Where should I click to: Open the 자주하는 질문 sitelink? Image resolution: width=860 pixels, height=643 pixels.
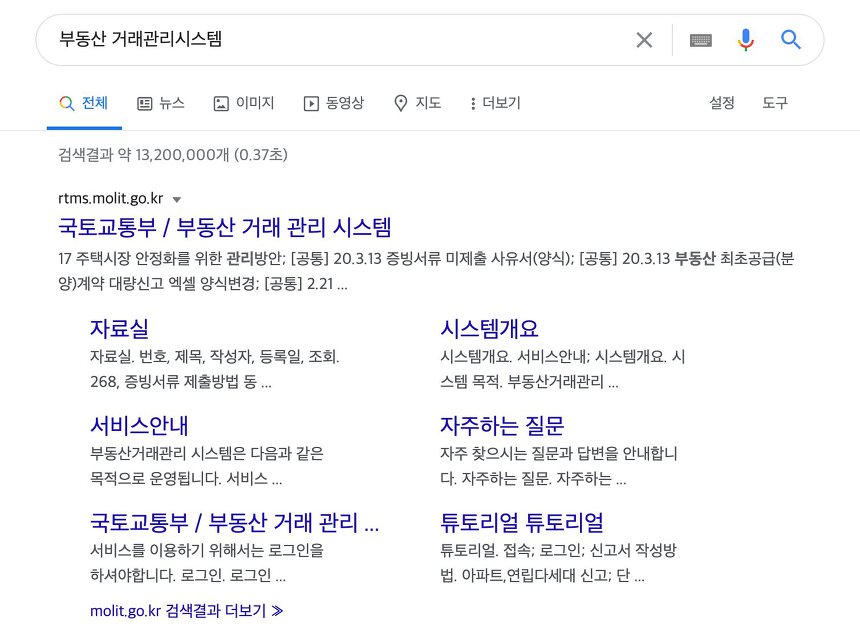(x=502, y=425)
